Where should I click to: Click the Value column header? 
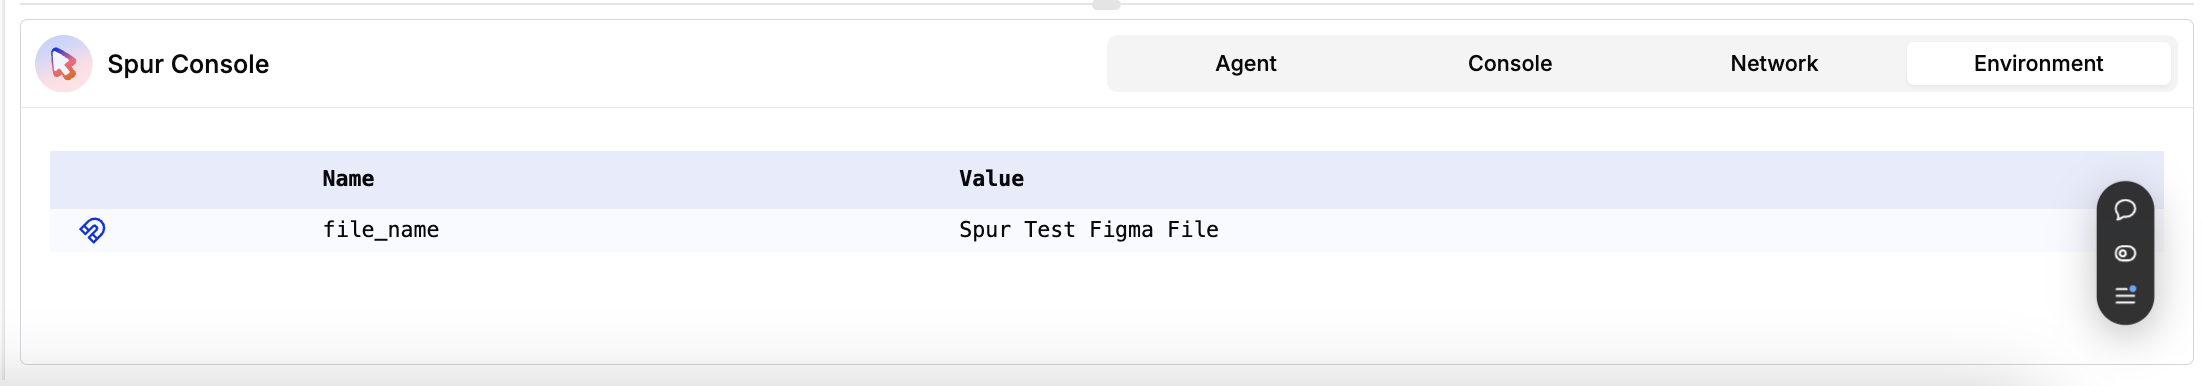tap(991, 179)
